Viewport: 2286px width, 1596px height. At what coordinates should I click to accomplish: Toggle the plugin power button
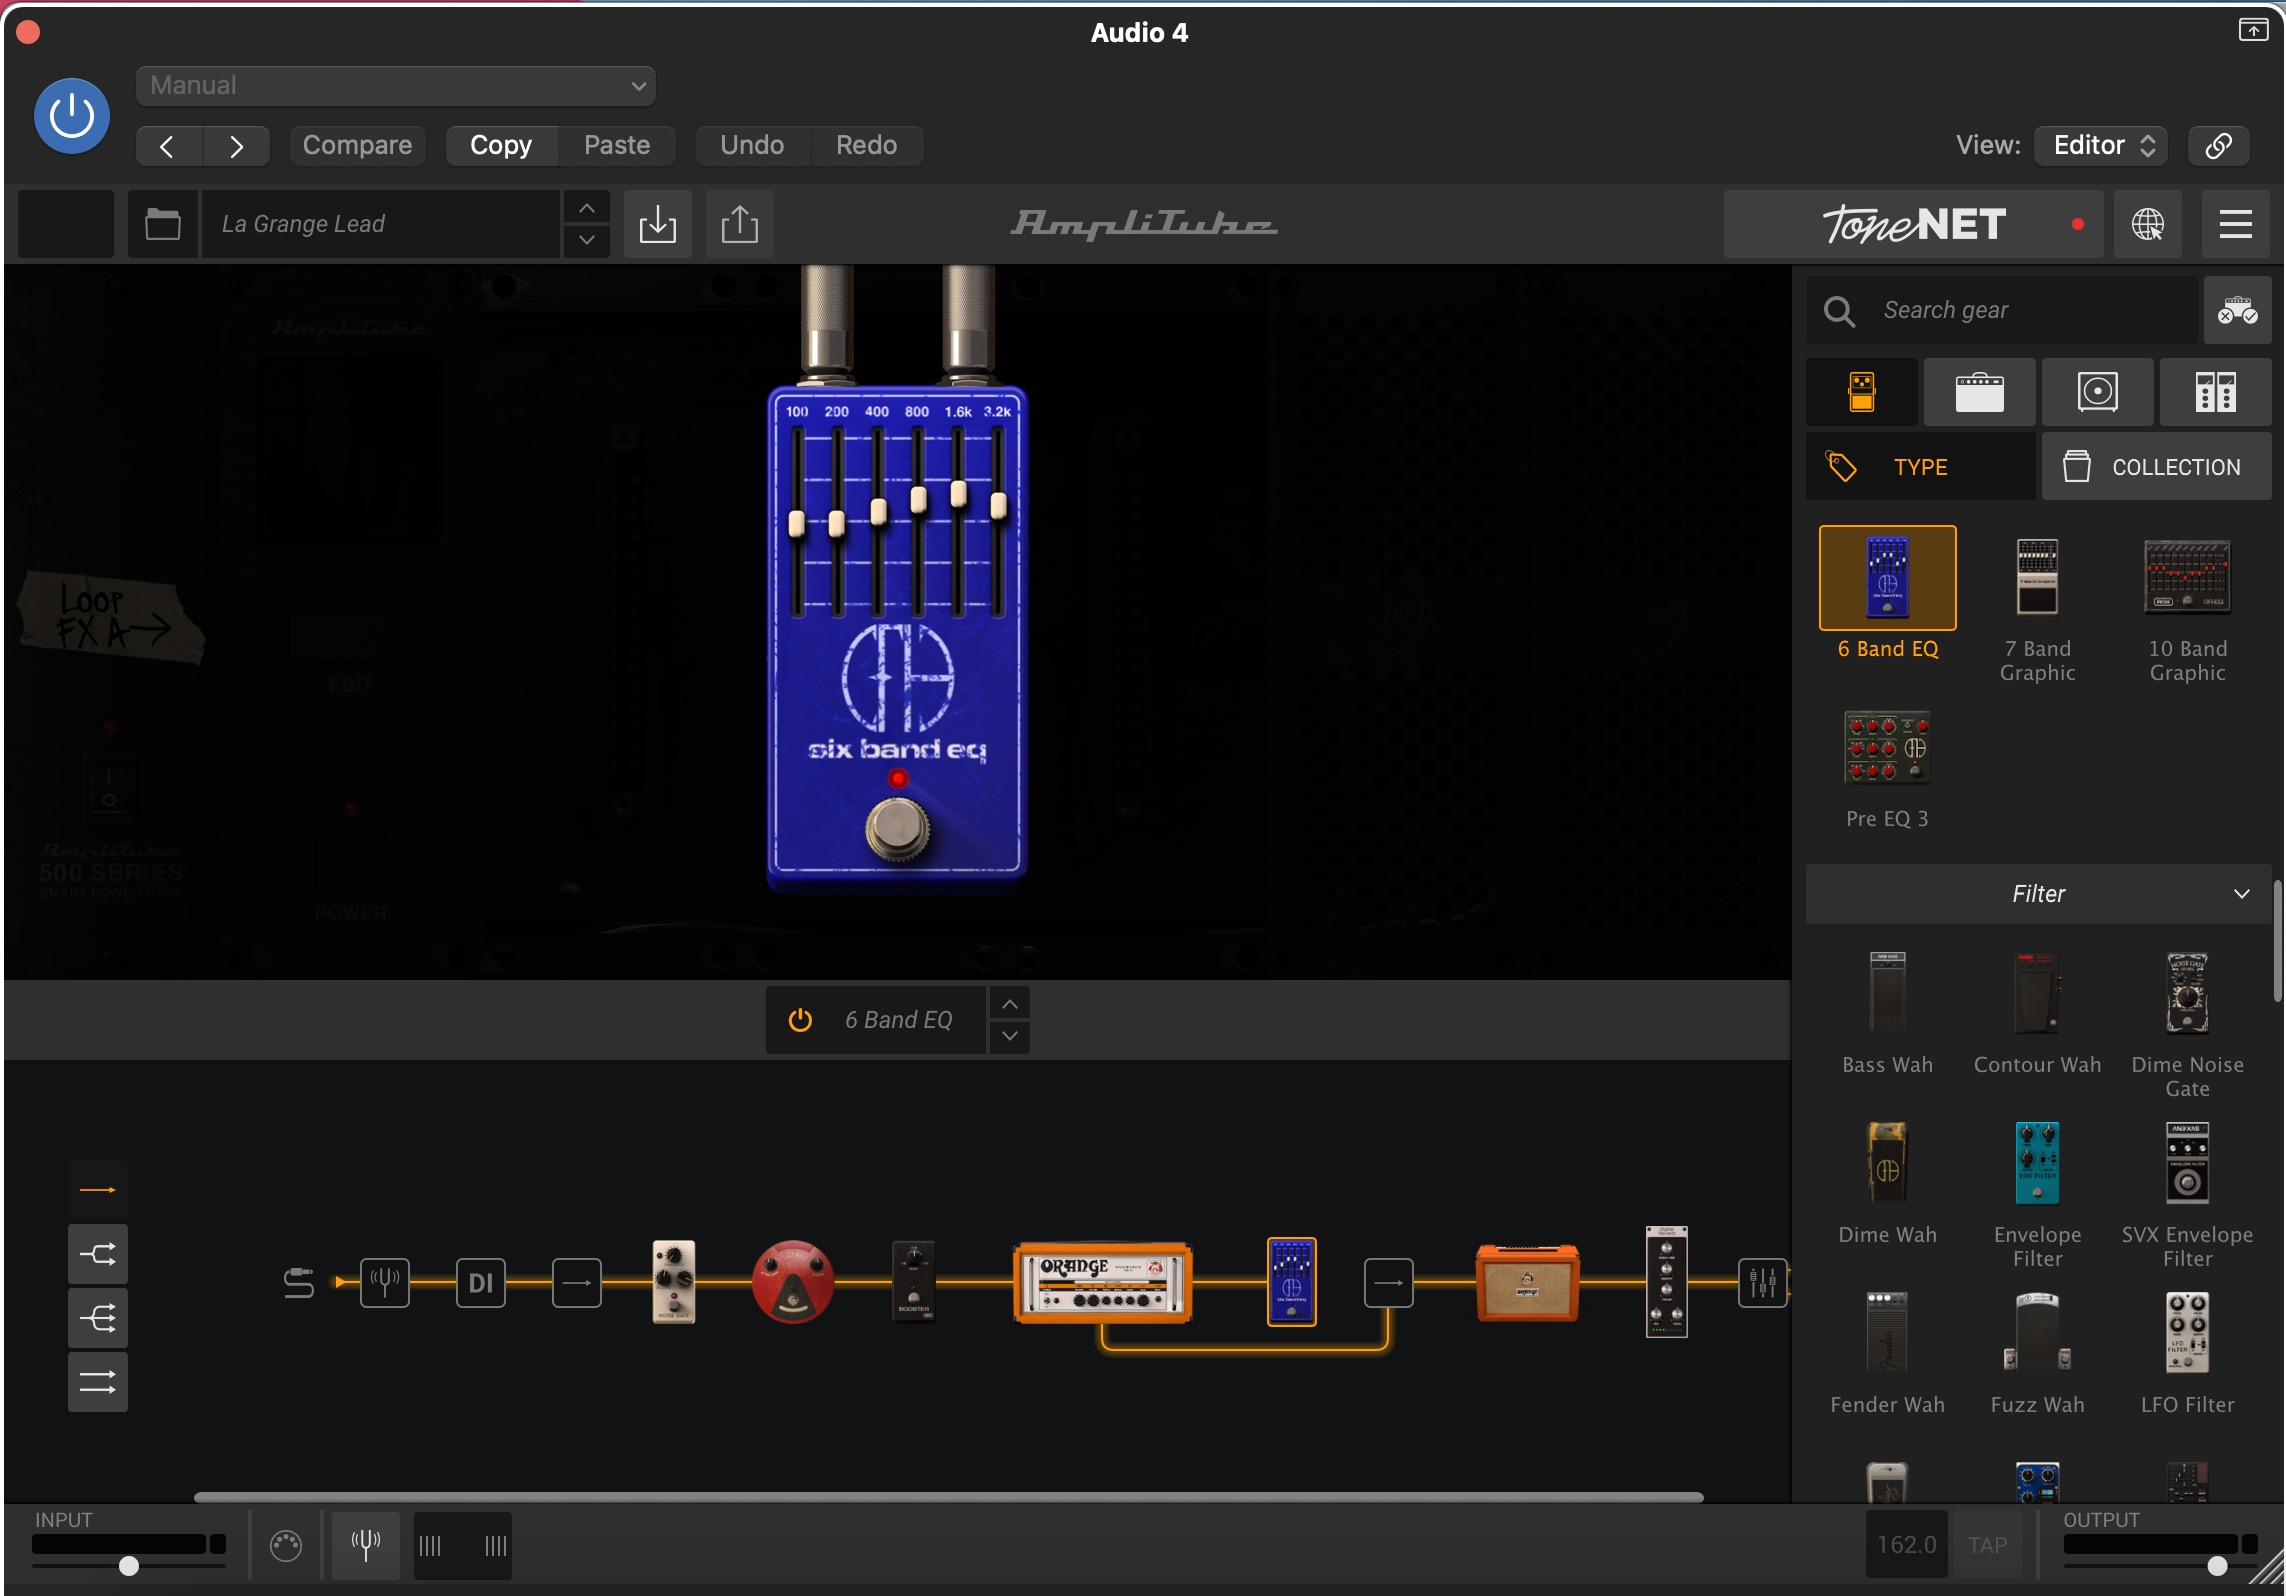pos(72,116)
